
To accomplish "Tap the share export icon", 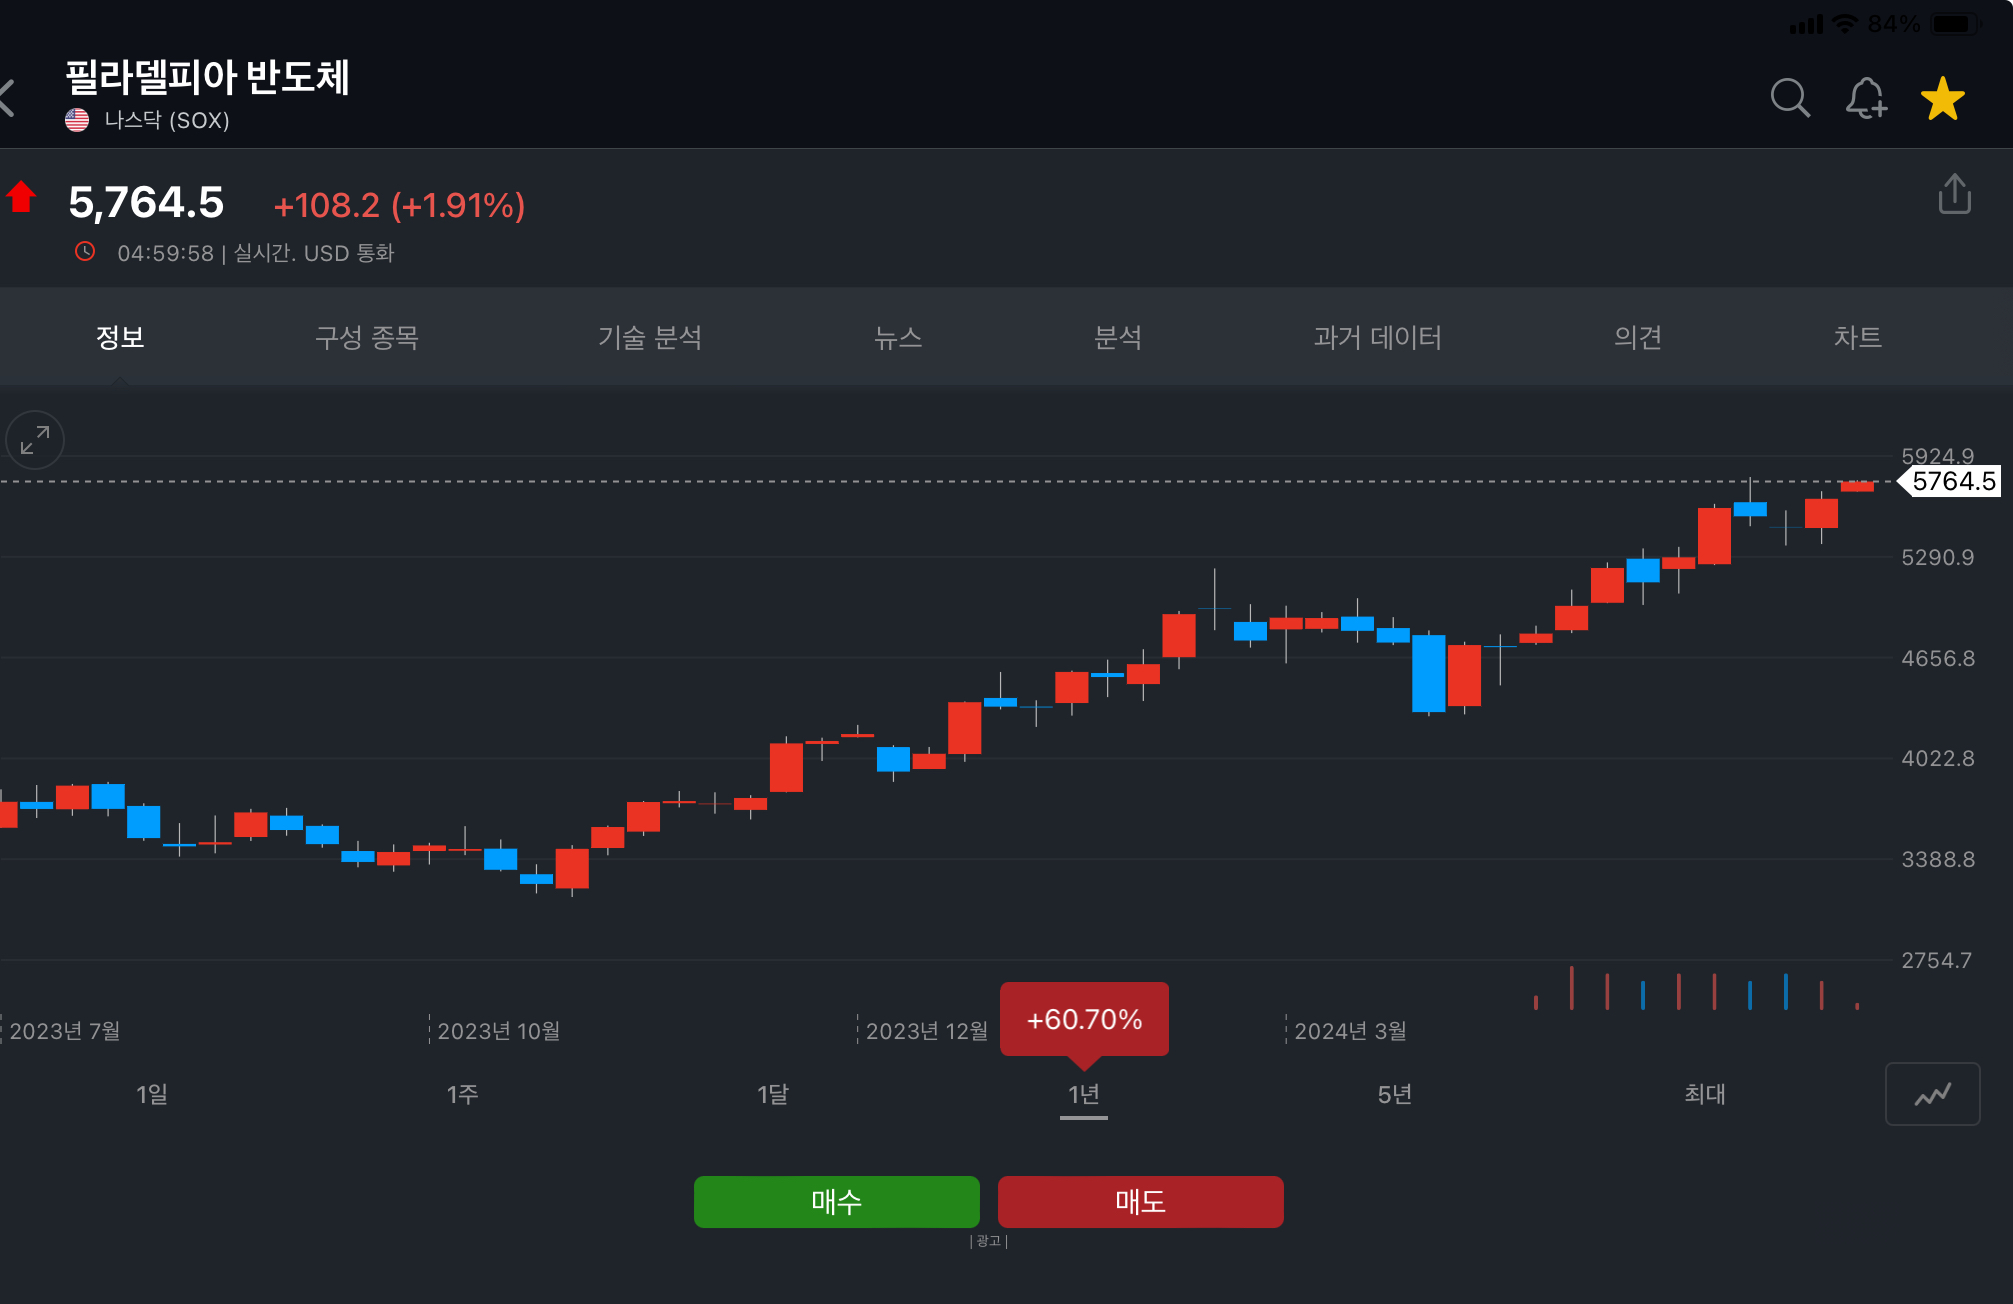I will tap(1954, 194).
